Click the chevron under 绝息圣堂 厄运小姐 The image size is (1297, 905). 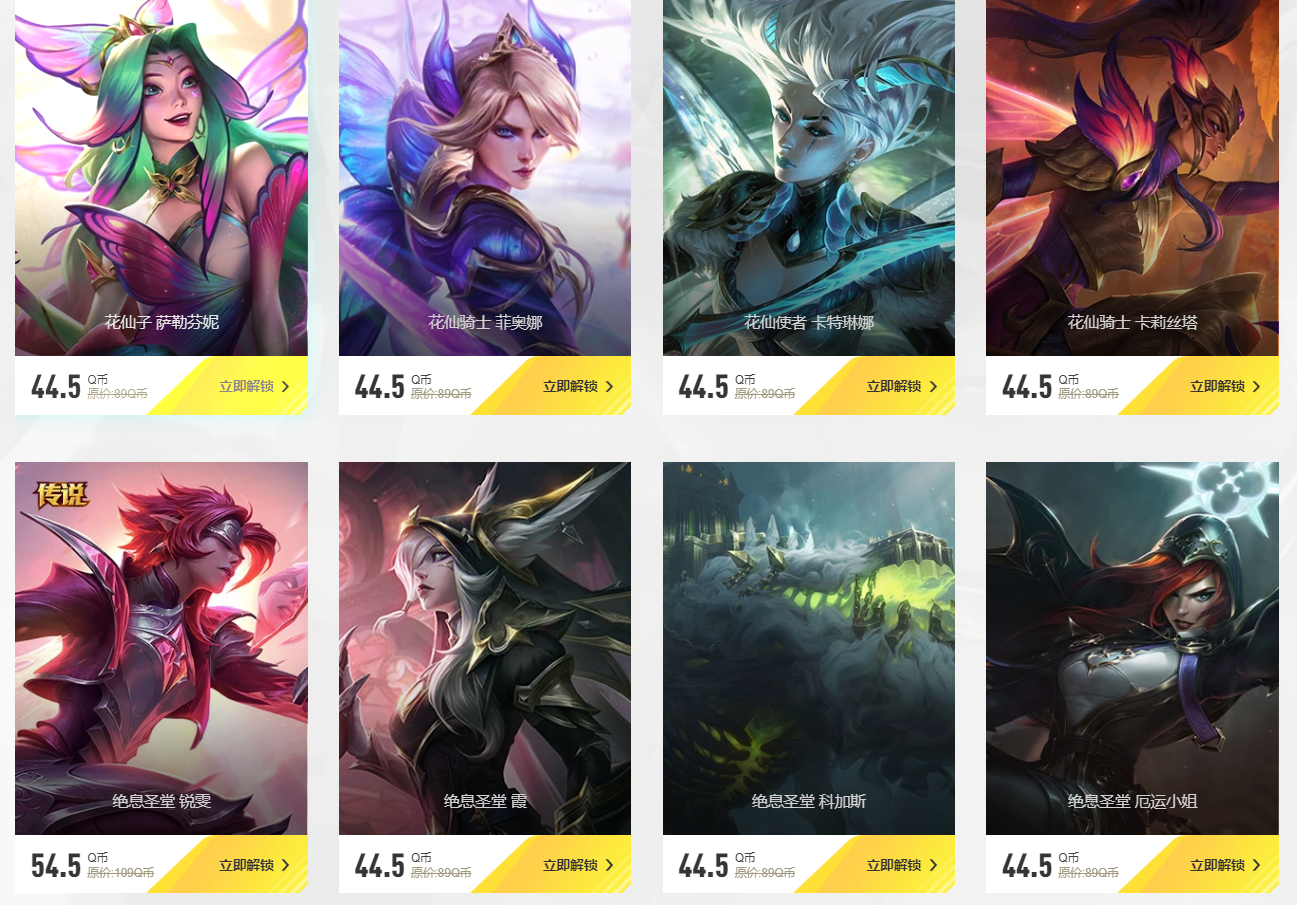click(1257, 865)
